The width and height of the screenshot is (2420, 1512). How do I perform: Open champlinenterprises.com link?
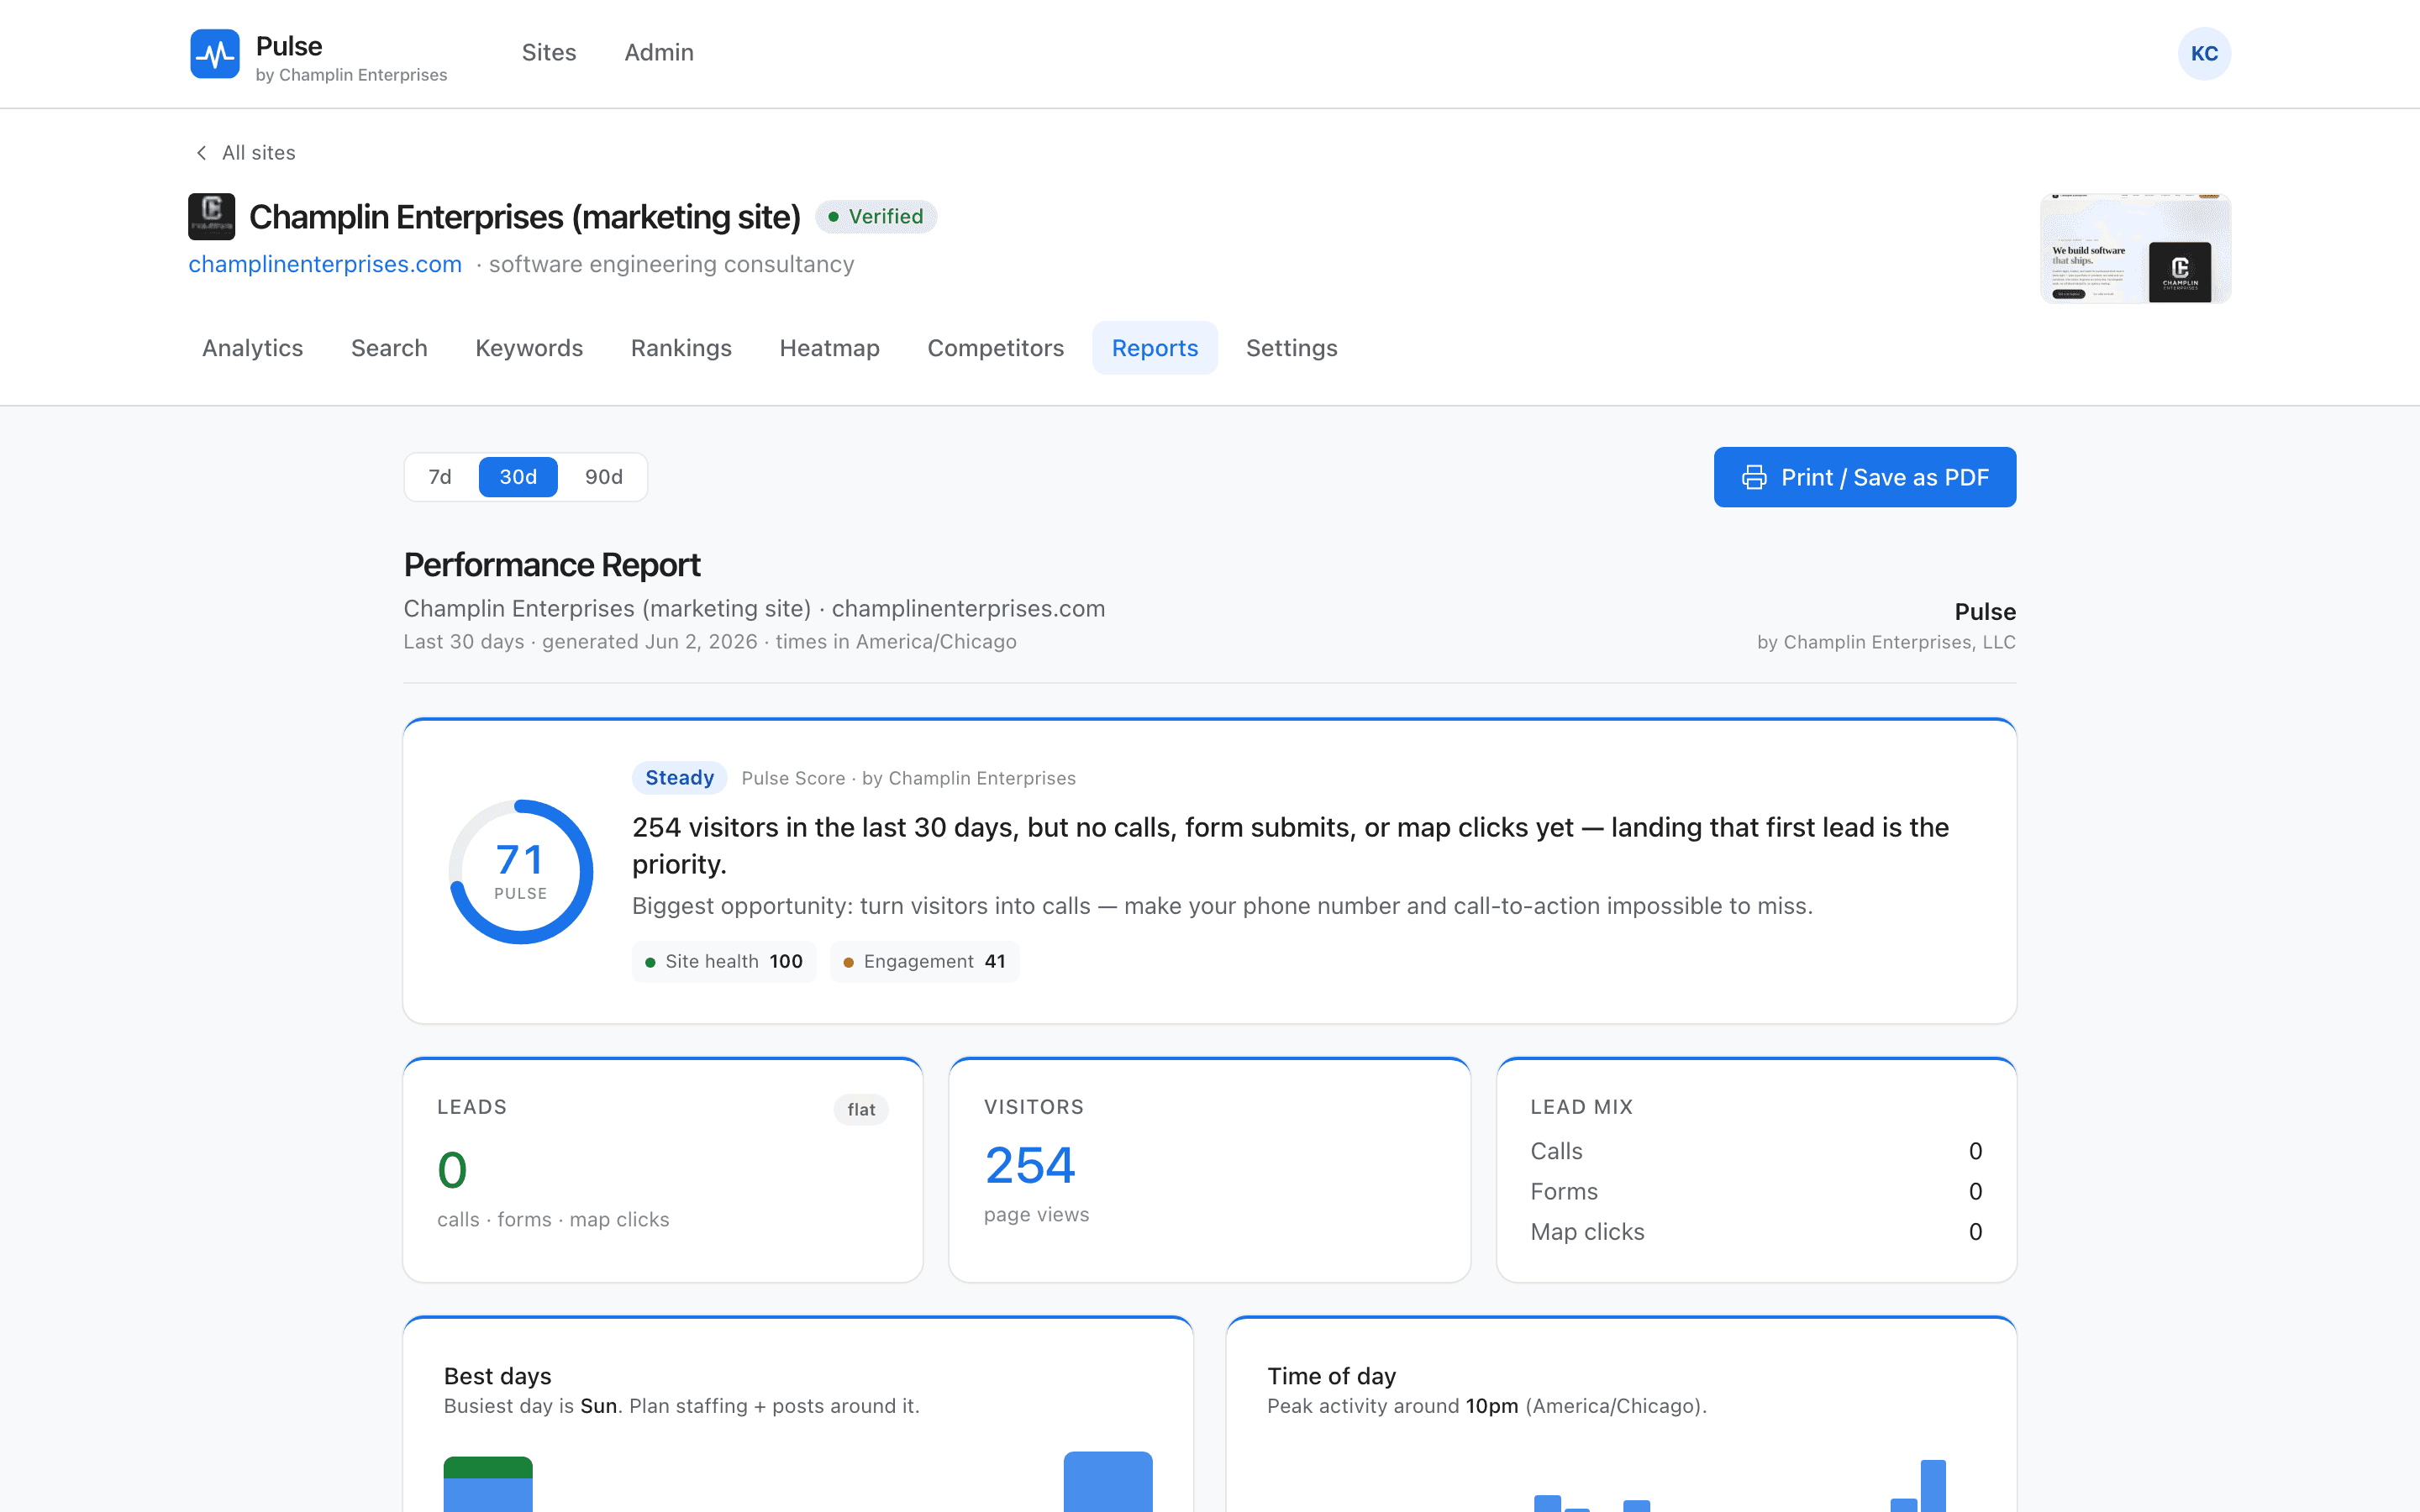pos(325,264)
